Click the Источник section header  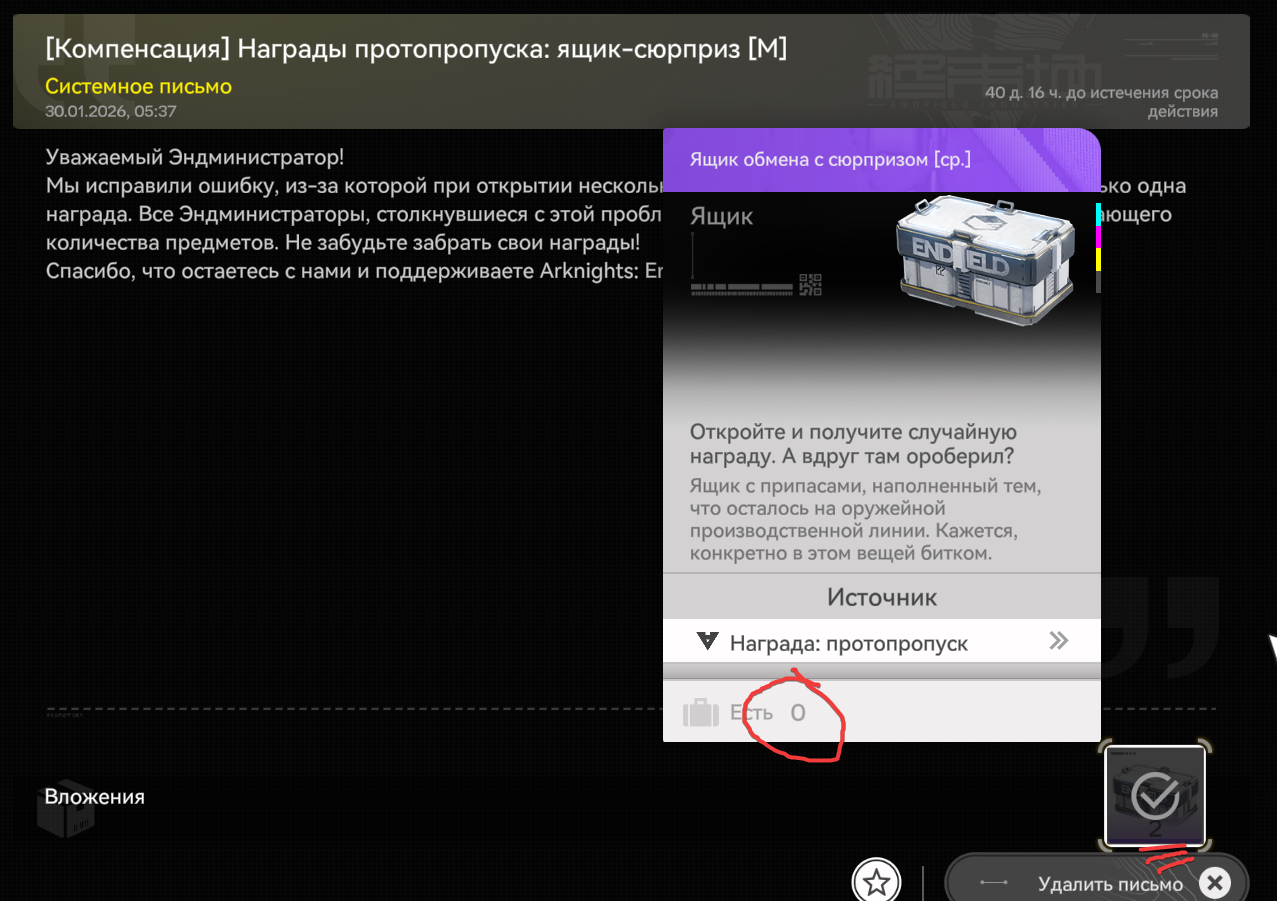pyautogui.click(x=881, y=597)
